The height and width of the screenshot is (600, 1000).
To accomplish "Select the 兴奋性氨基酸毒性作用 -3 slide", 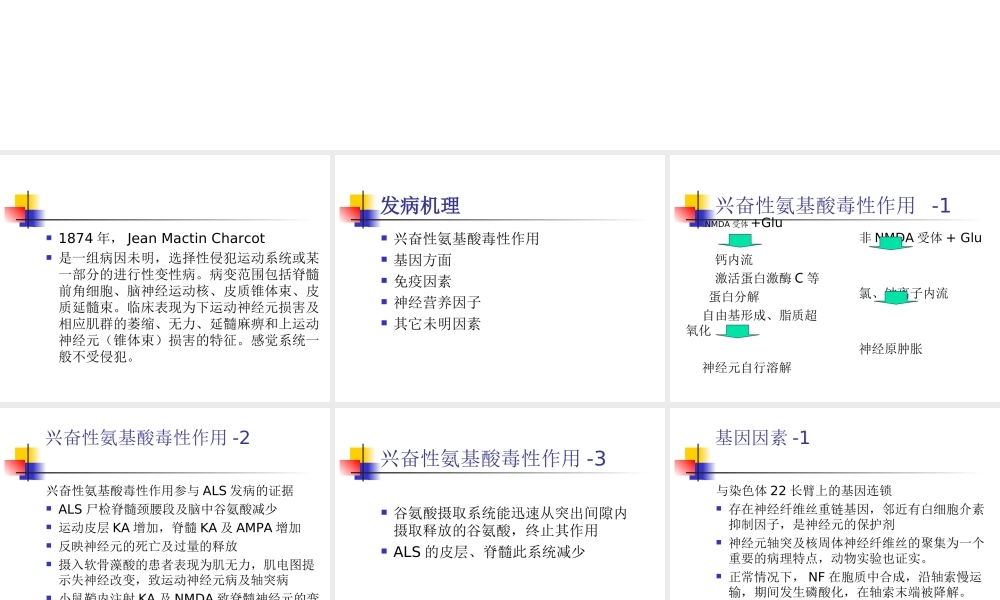I will point(498,500).
